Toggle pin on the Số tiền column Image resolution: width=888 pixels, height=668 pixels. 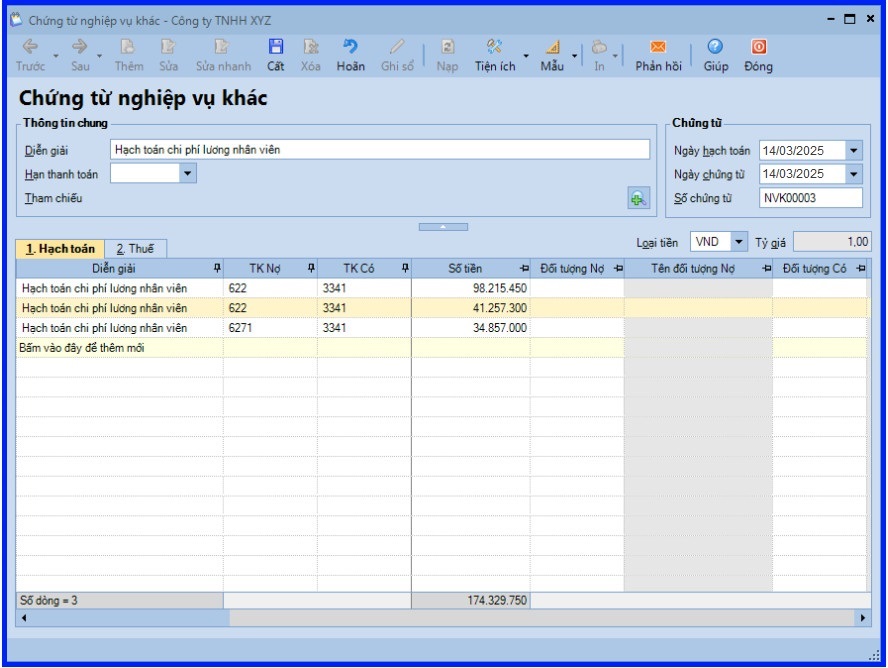coord(524,268)
